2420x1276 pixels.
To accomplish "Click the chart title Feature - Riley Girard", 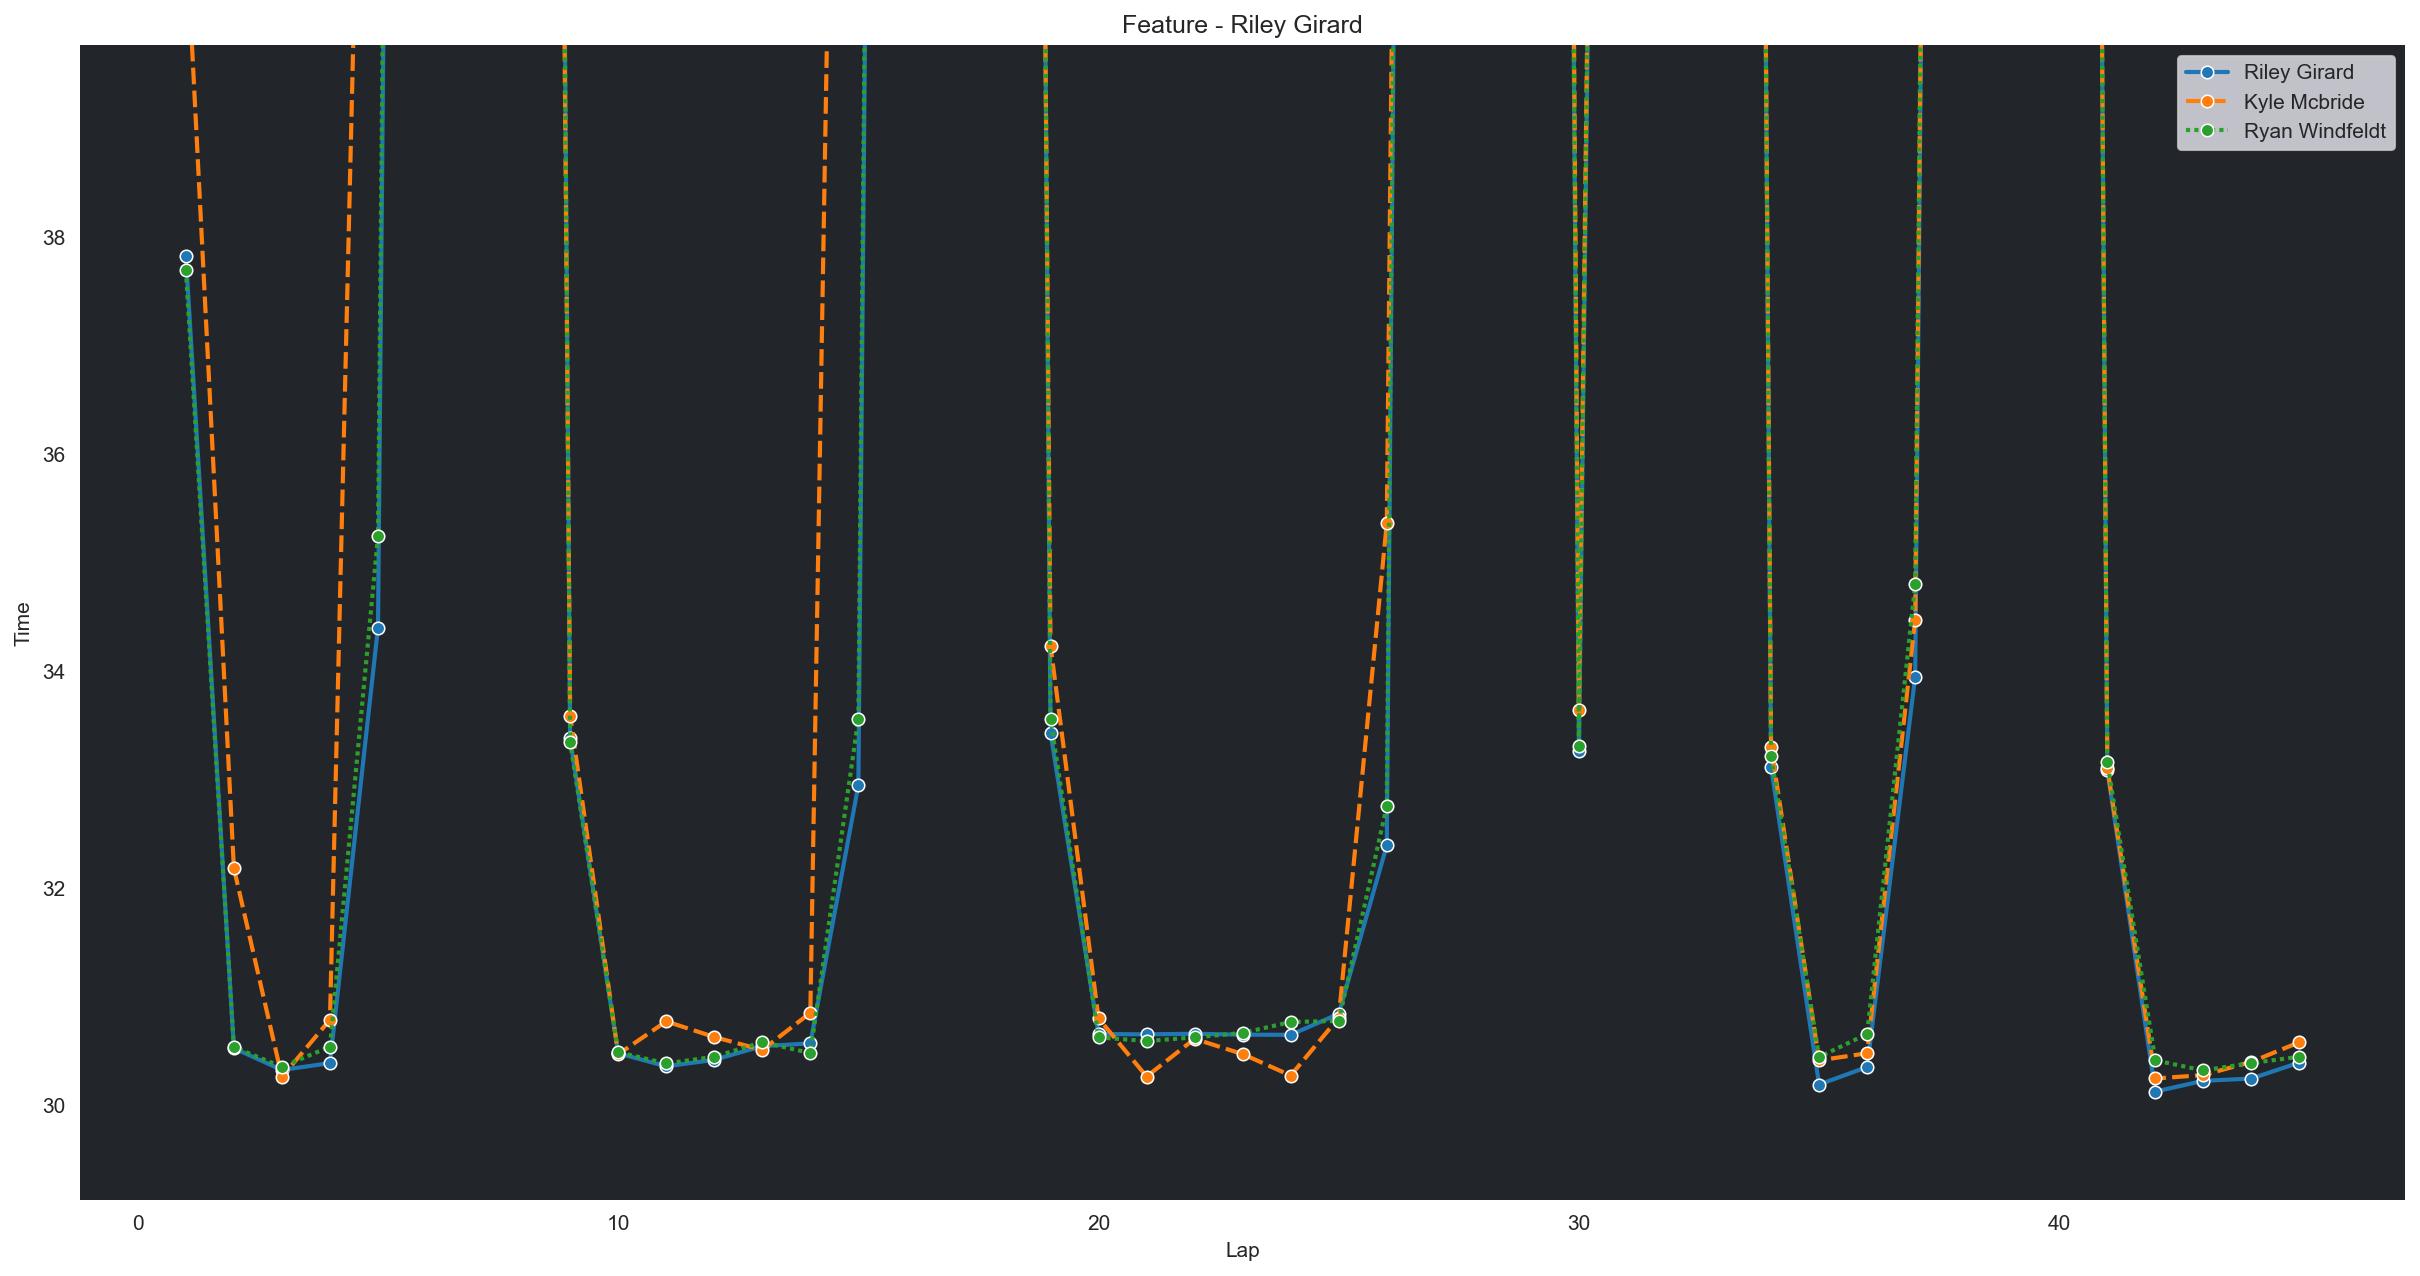I will (1241, 24).
